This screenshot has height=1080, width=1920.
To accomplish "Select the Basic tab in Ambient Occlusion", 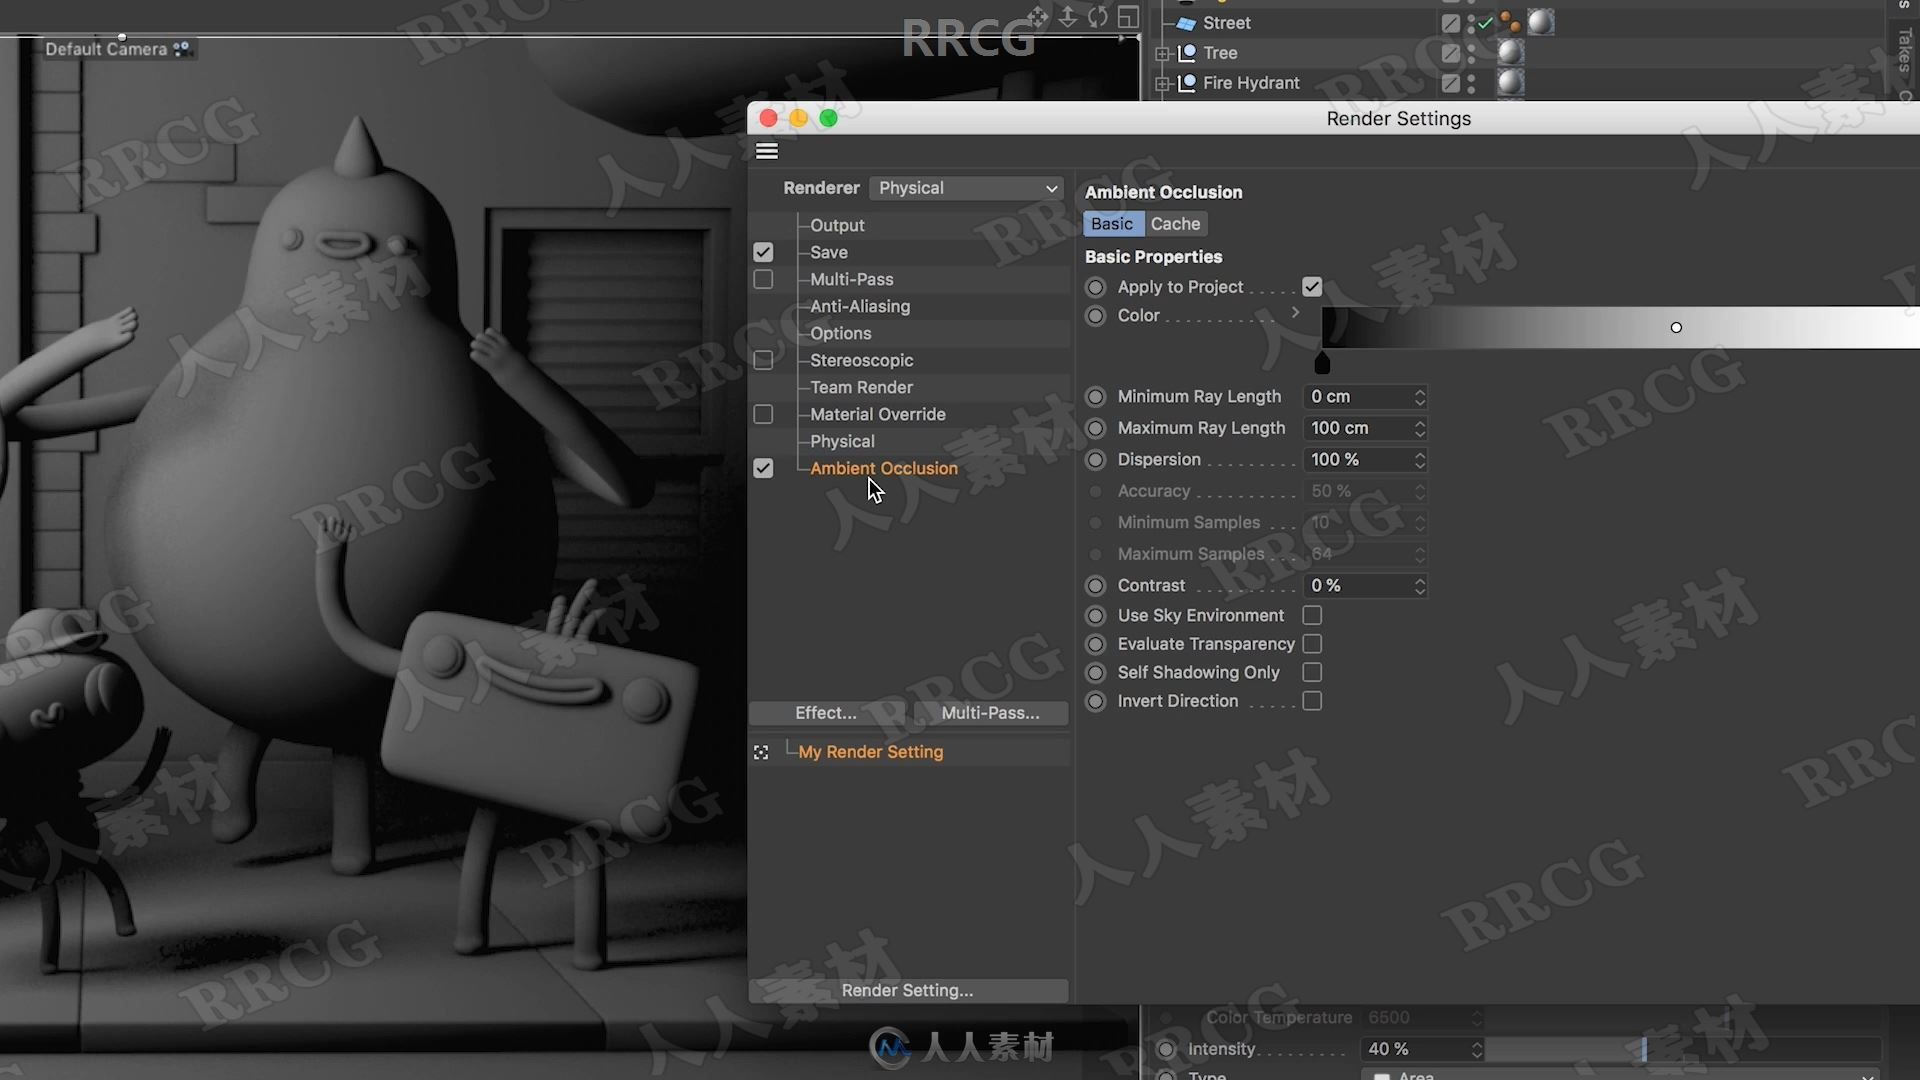I will click(x=1112, y=224).
